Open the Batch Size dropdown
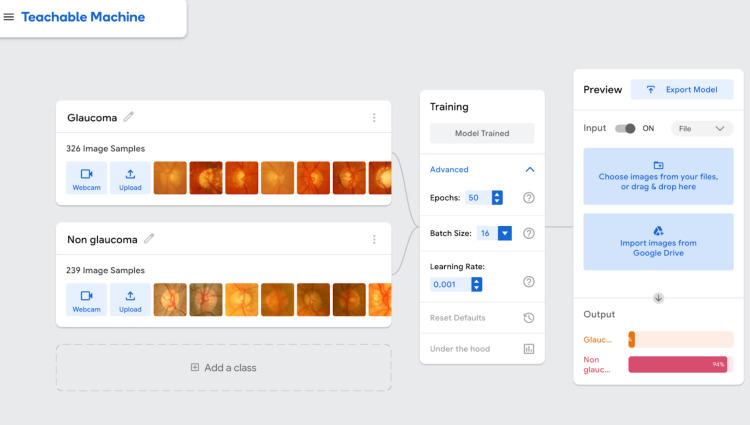Viewport: 750px width, 425px height. pyautogui.click(x=505, y=233)
